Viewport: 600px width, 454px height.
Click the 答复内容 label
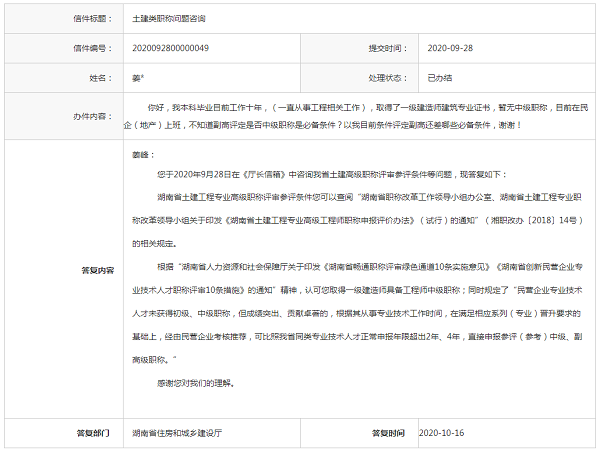pyautogui.click(x=98, y=270)
